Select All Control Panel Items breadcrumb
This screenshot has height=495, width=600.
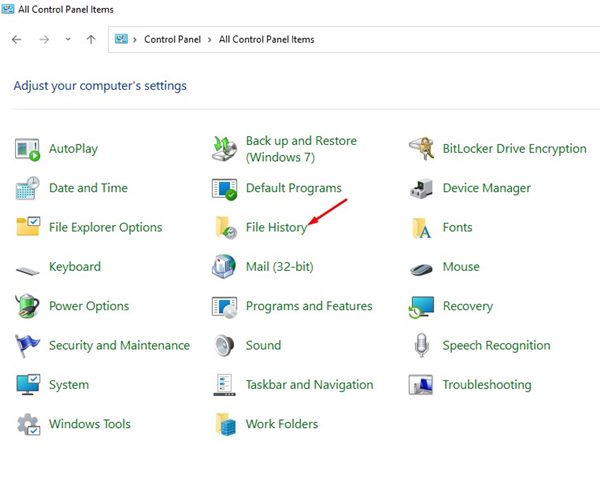coord(266,40)
